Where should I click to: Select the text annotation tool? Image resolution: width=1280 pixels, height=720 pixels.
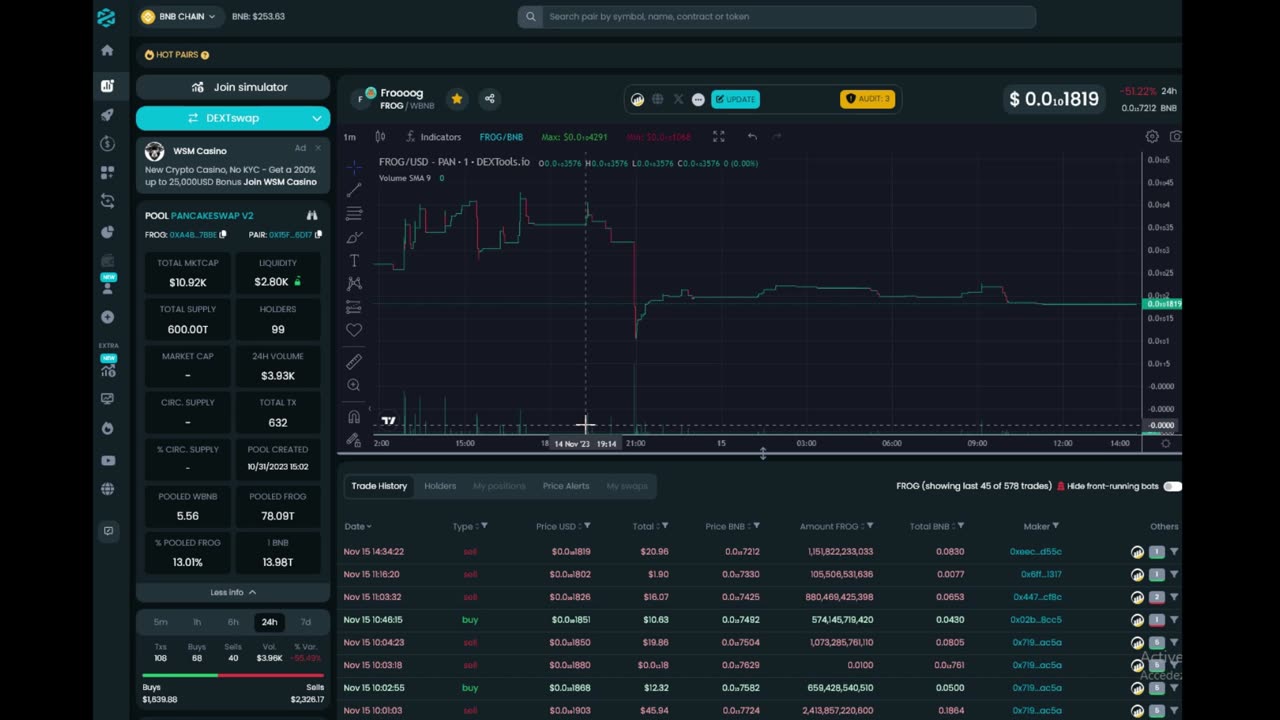point(354,260)
